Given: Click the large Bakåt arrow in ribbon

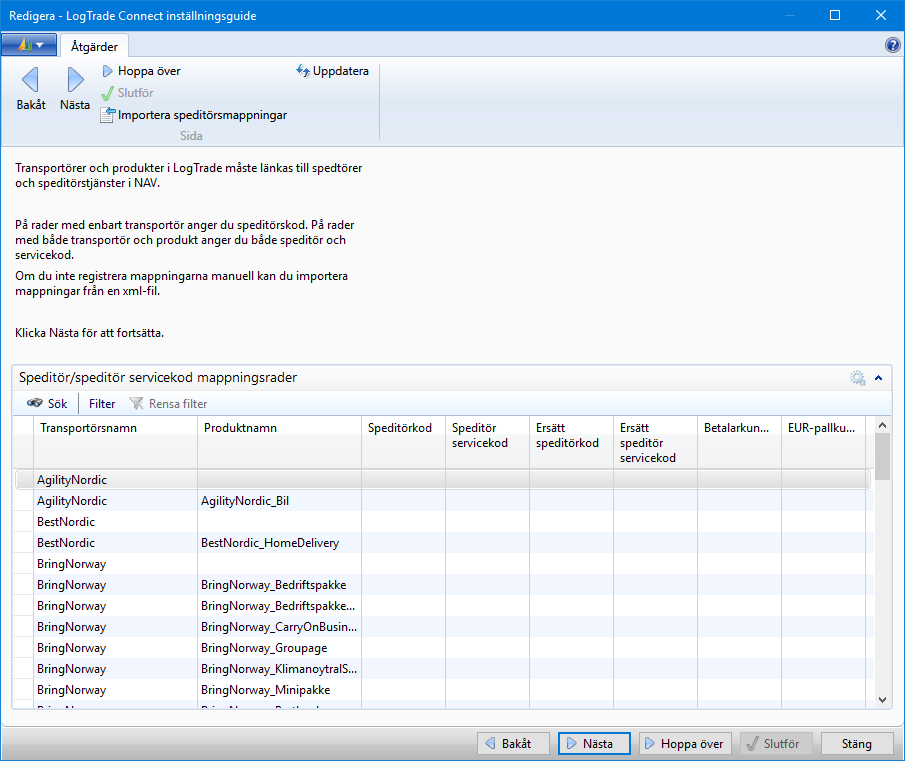Looking at the screenshot, I should pyautogui.click(x=31, y=88).
